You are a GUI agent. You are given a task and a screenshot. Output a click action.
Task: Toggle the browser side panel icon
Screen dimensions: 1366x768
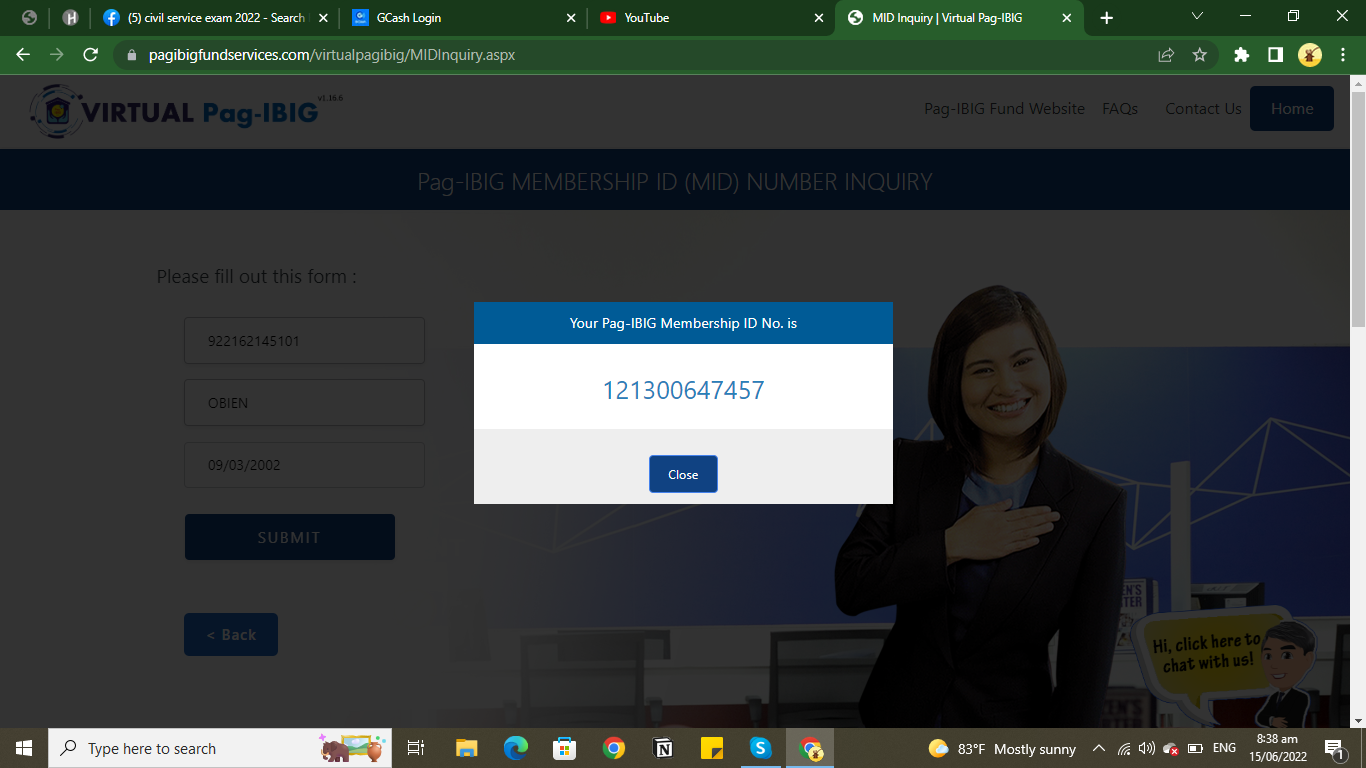point(1275,55)
